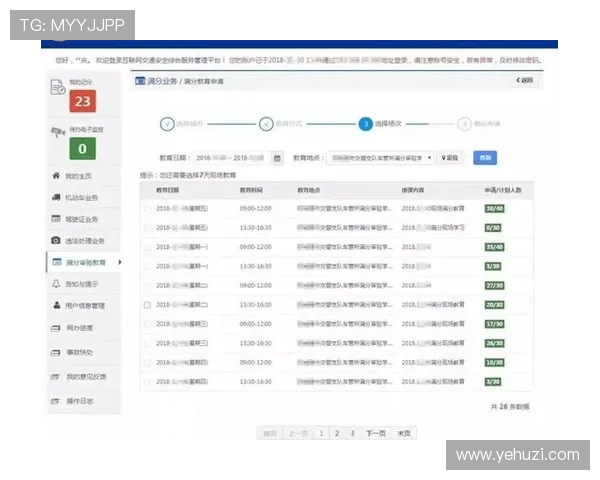Click the step 4 circle

coord(465,124)
